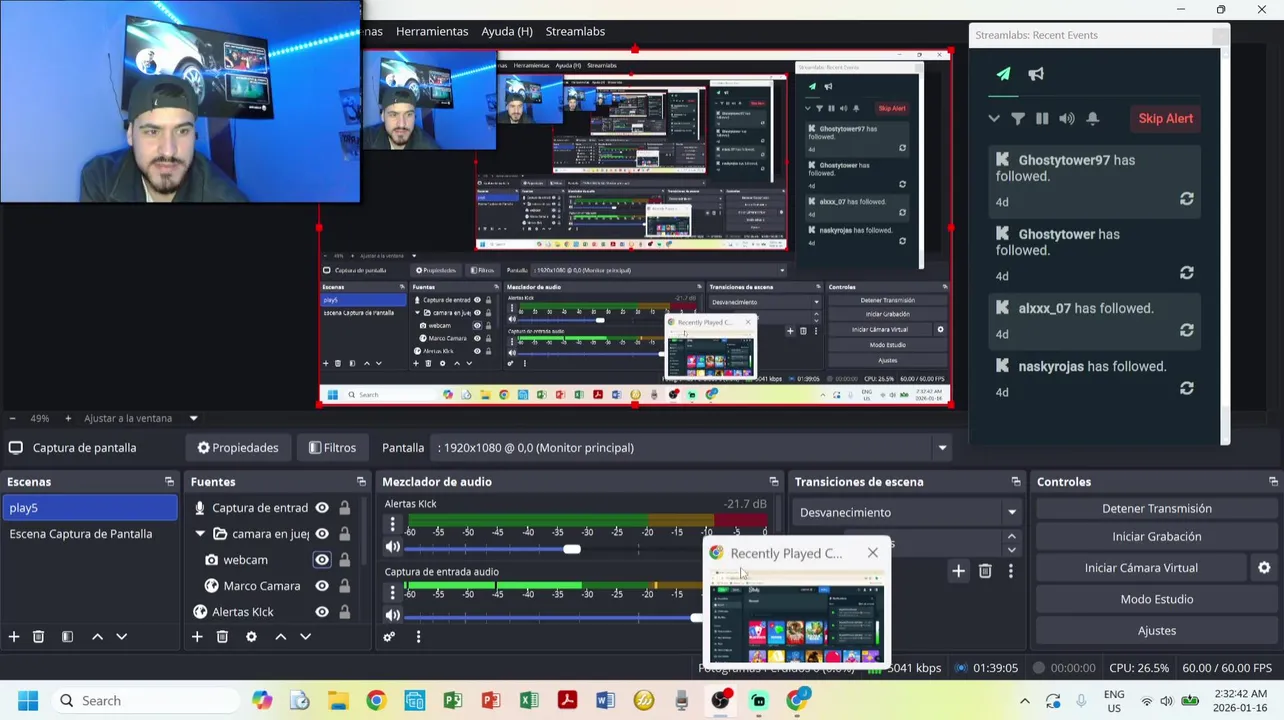Undock the Controles panel
Viewport: 1284px width, 720px height.
pyautogui.click(x=1273, y=482)
